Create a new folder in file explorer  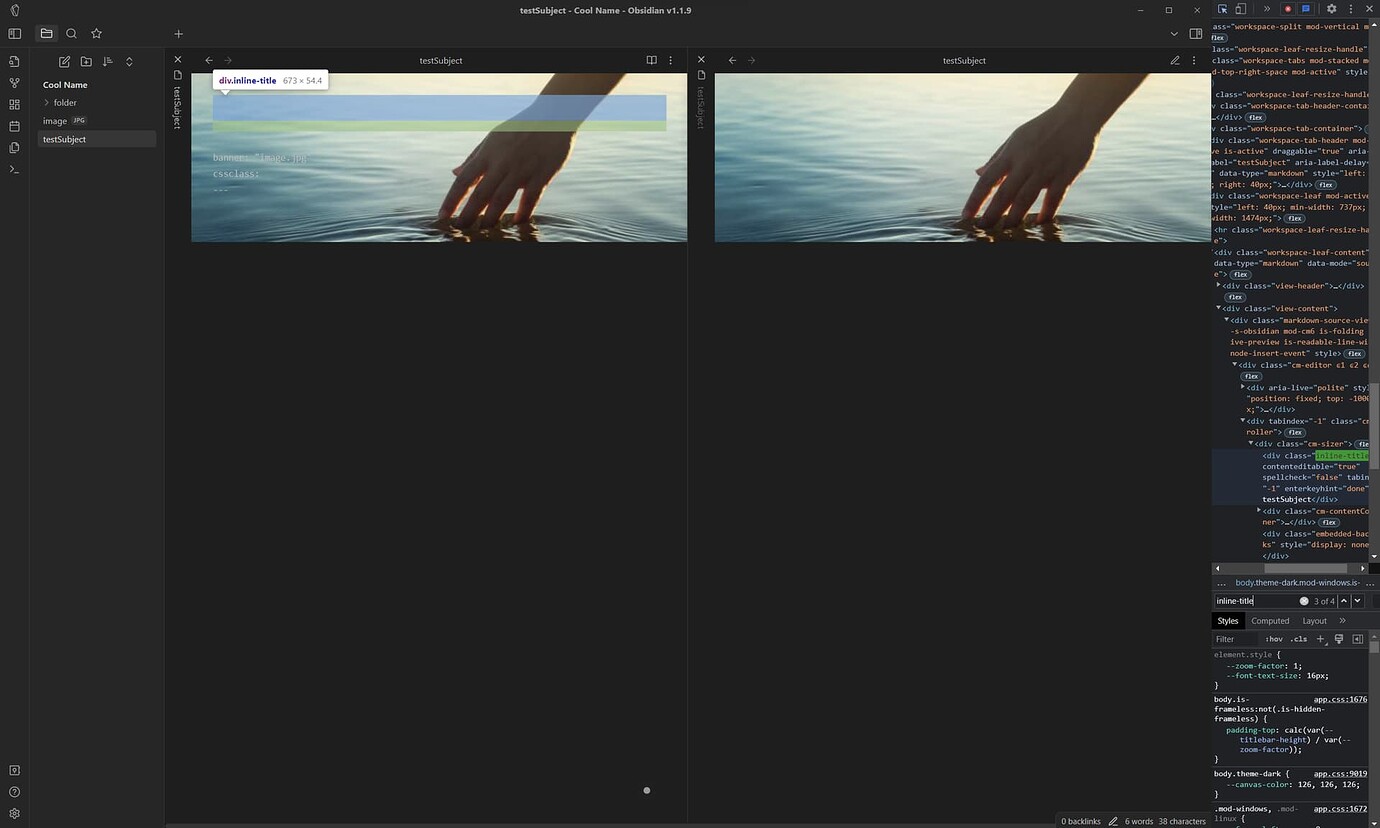pyautogui.click(x=86, y=62)
